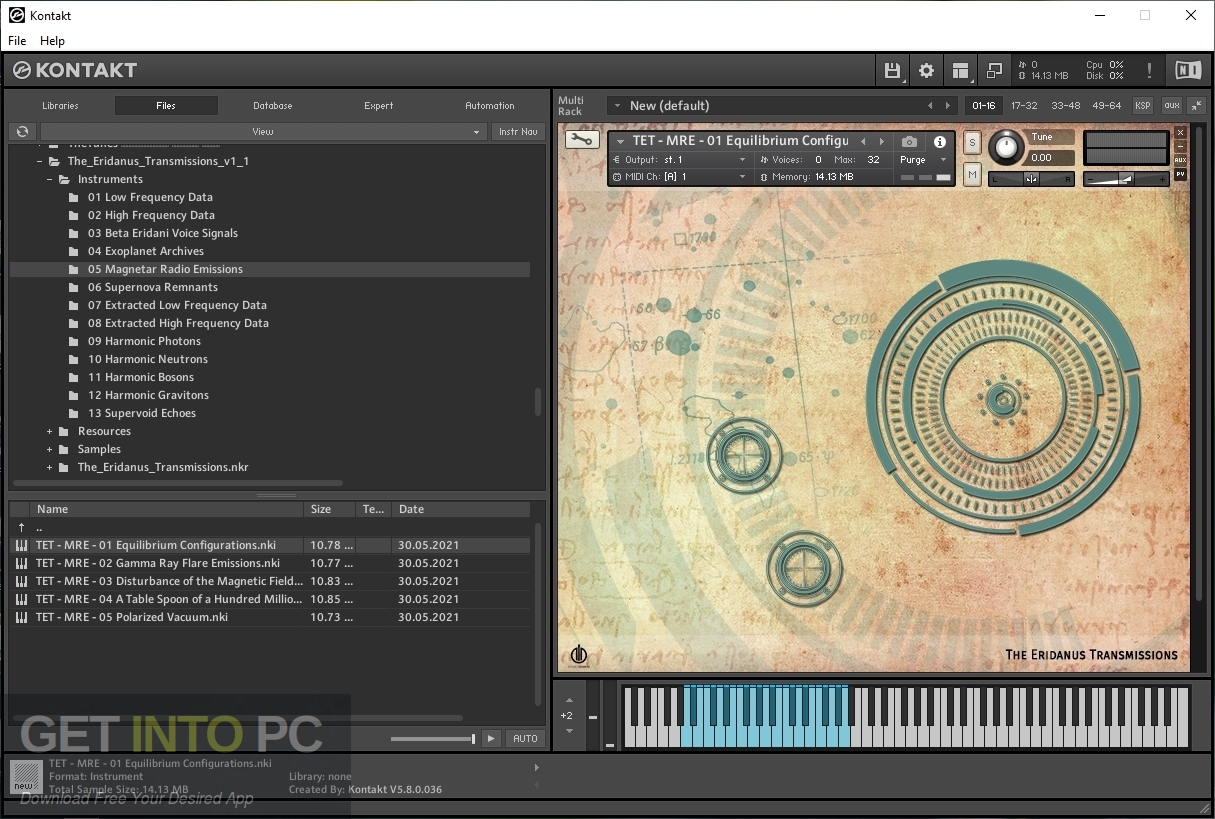
Task: Mute the instrument with M button
Action: point(972,174)
